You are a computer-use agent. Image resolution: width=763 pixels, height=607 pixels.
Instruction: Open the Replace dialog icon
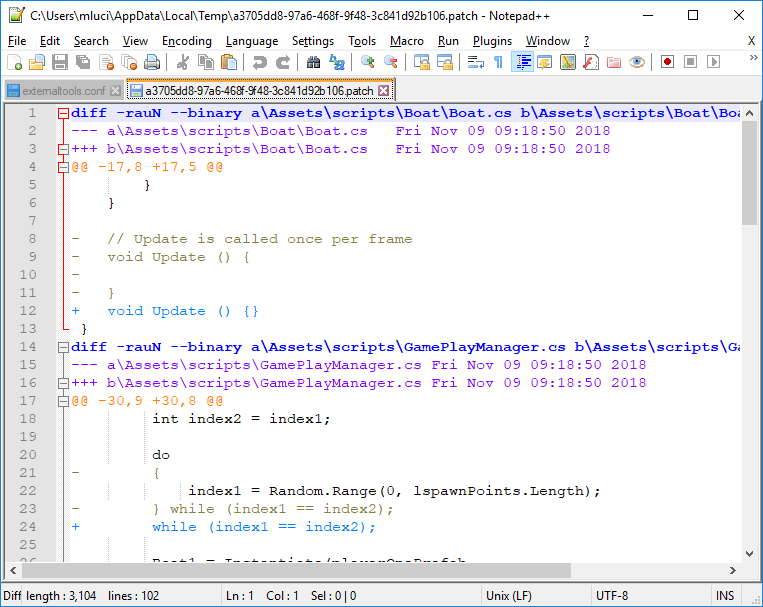(x=336, y=62)
